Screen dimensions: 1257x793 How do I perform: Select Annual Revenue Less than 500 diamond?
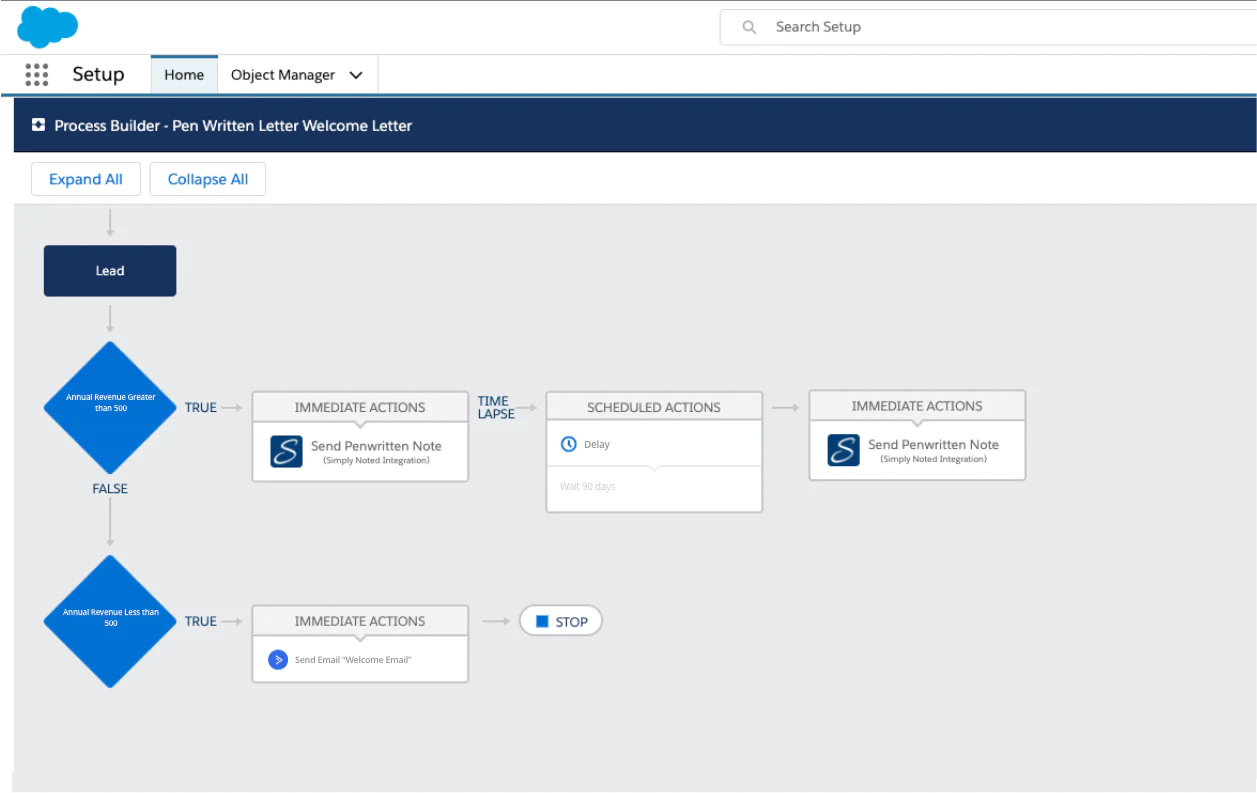tap(110, 621)
